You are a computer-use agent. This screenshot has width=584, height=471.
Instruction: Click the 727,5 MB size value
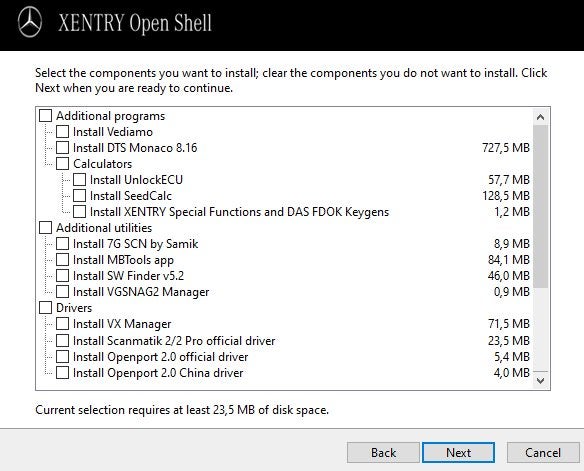tap(506, 148)
